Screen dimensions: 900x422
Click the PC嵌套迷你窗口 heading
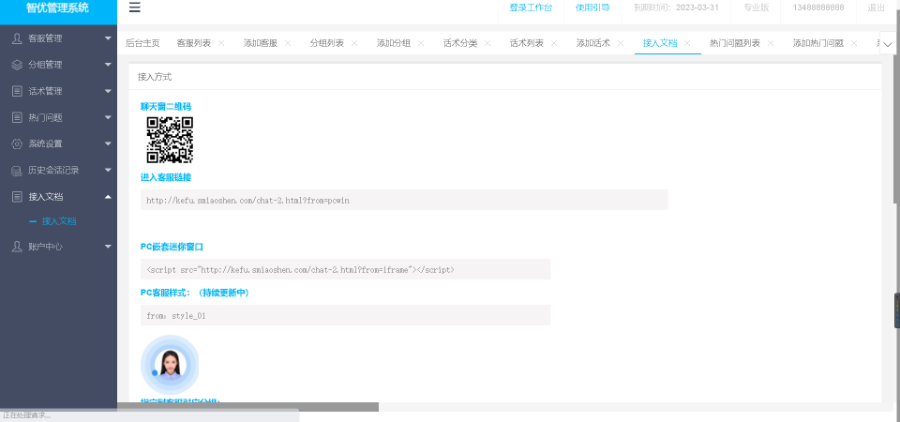point(172,247)
